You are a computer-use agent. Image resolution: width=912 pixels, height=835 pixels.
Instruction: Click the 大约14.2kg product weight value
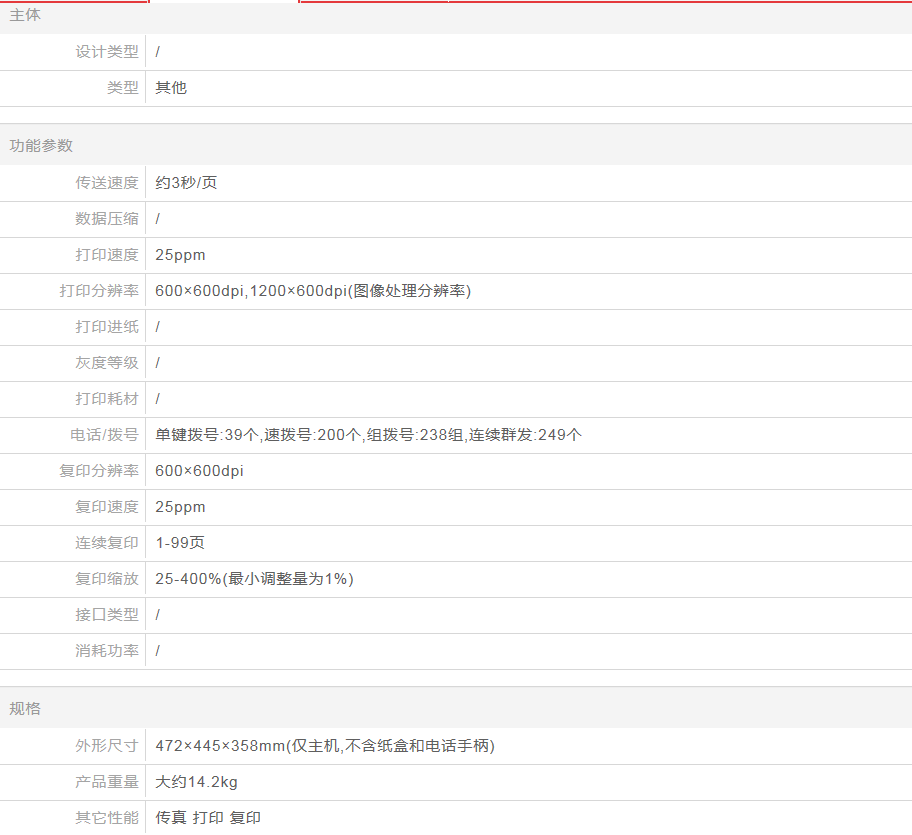196,782
